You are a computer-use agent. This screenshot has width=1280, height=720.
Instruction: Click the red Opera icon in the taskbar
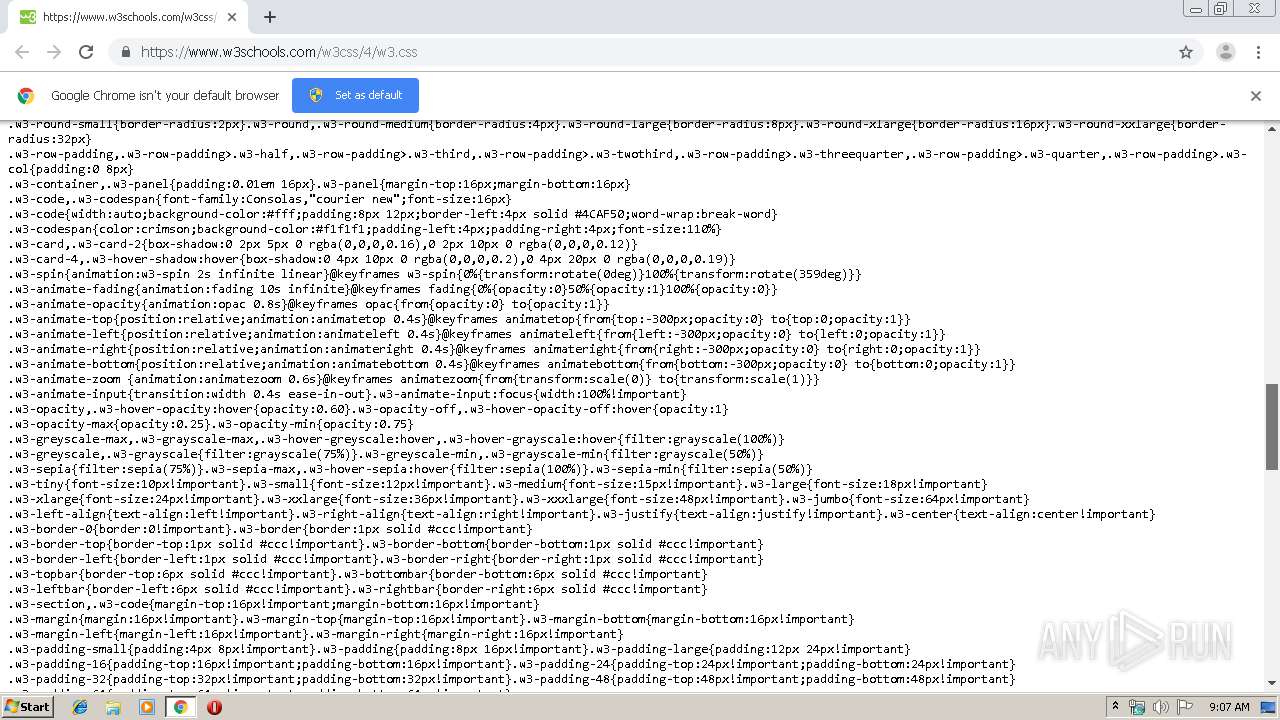[x=214, y=707]
